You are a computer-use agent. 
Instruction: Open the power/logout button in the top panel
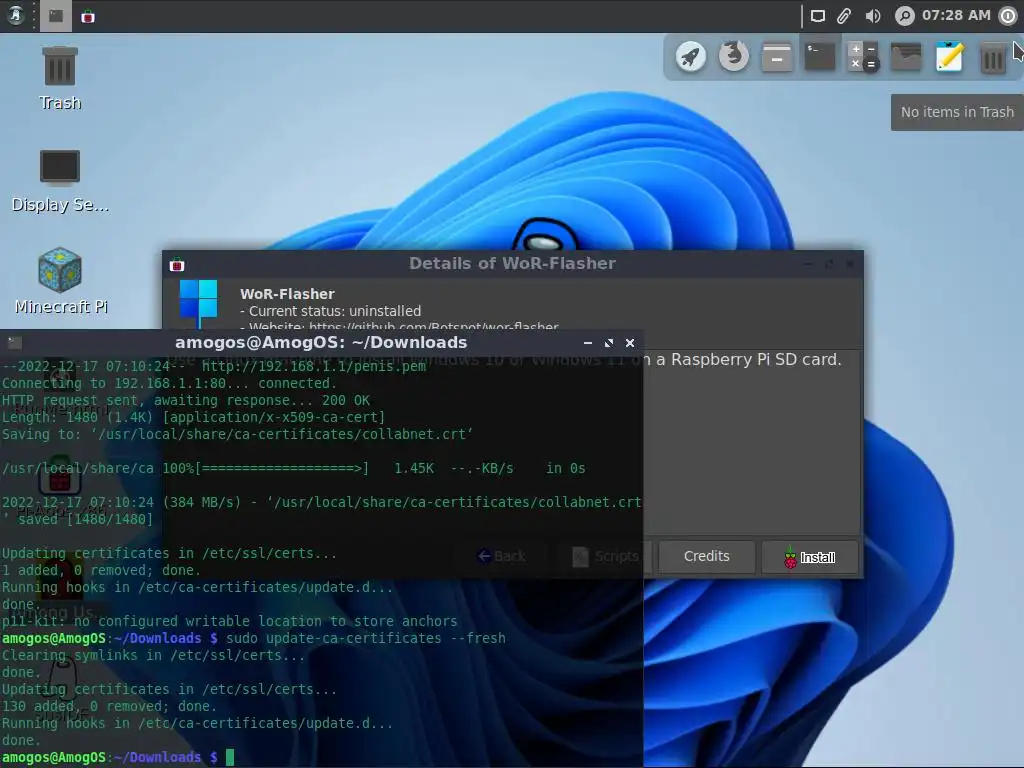[1008, 16]
